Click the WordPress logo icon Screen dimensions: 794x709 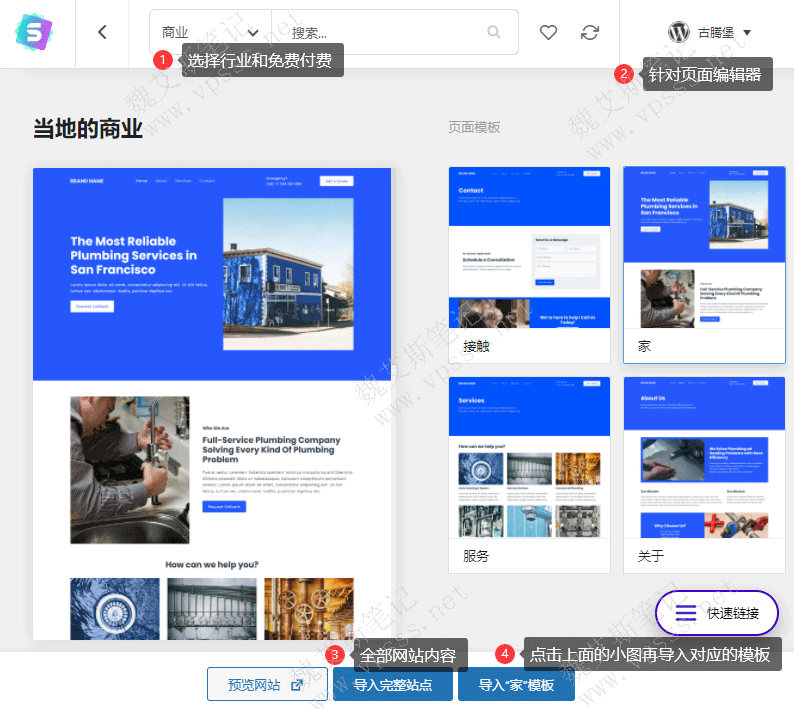679,32
